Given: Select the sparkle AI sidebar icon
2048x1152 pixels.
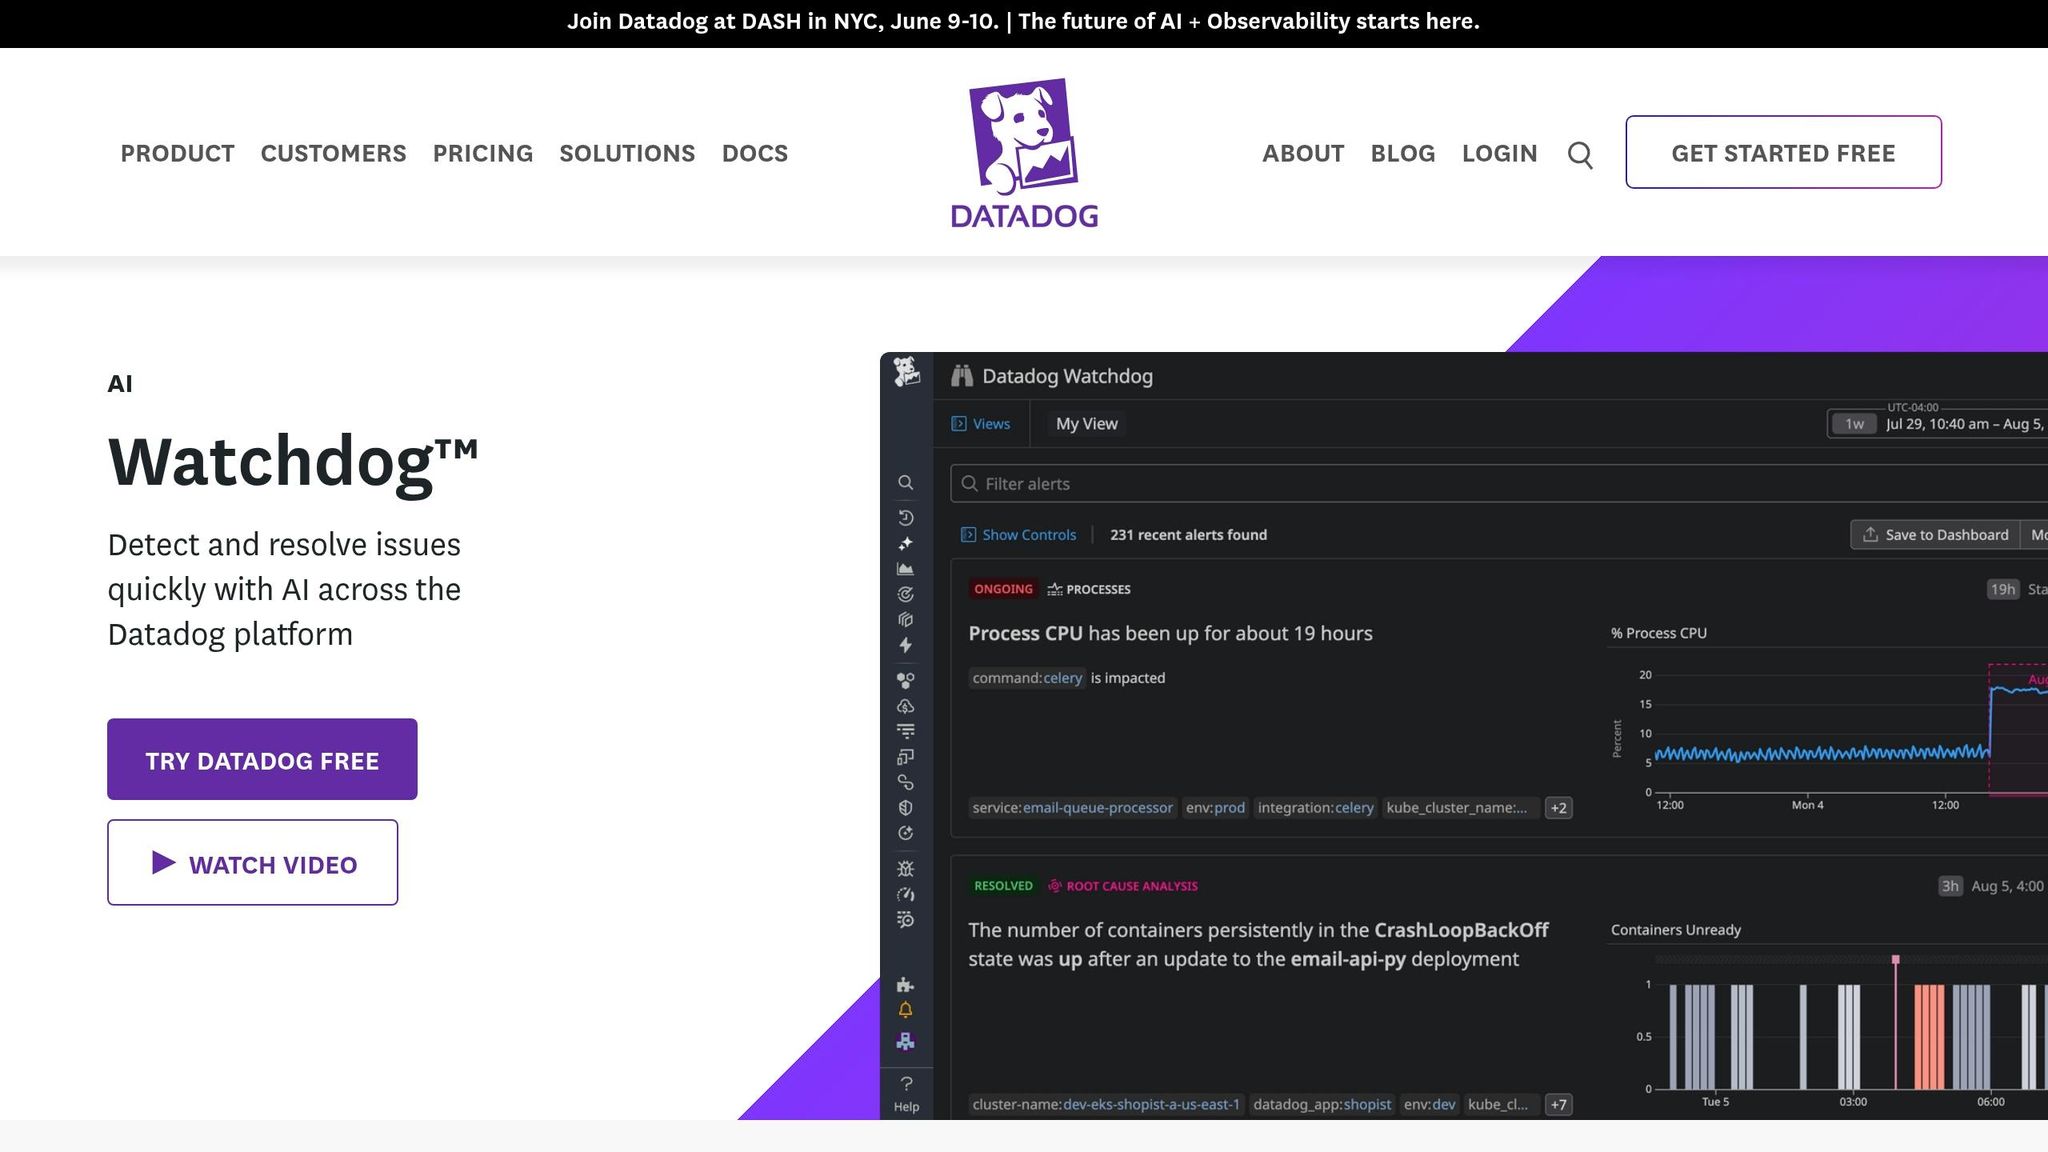Looking at the screenshot, I should point(905,544).
